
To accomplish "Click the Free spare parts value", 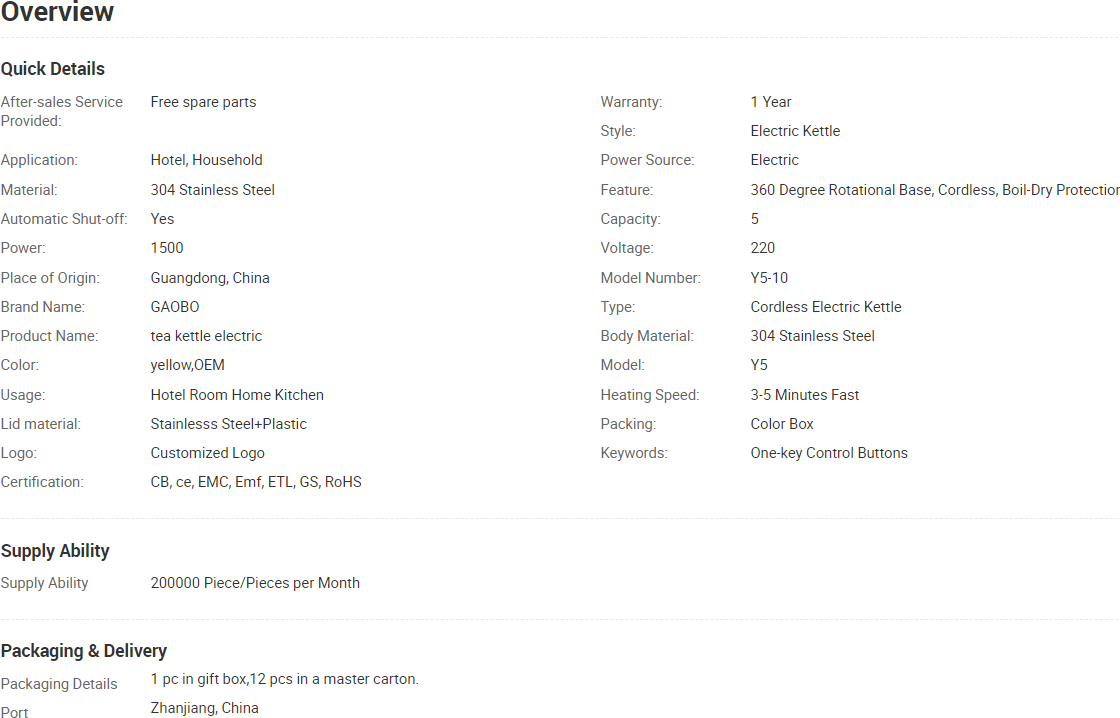I will 203,102.
